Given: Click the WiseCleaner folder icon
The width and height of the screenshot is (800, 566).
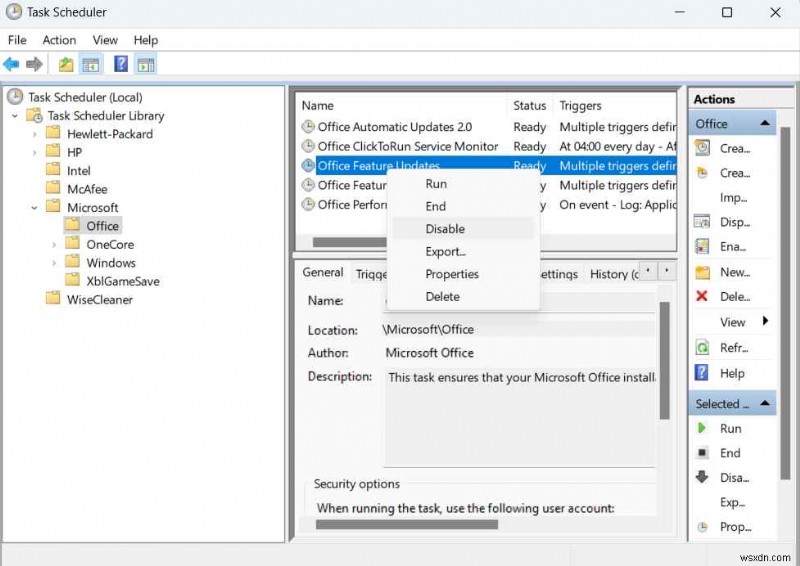Looking at the screenshot, I should point(53,299).
